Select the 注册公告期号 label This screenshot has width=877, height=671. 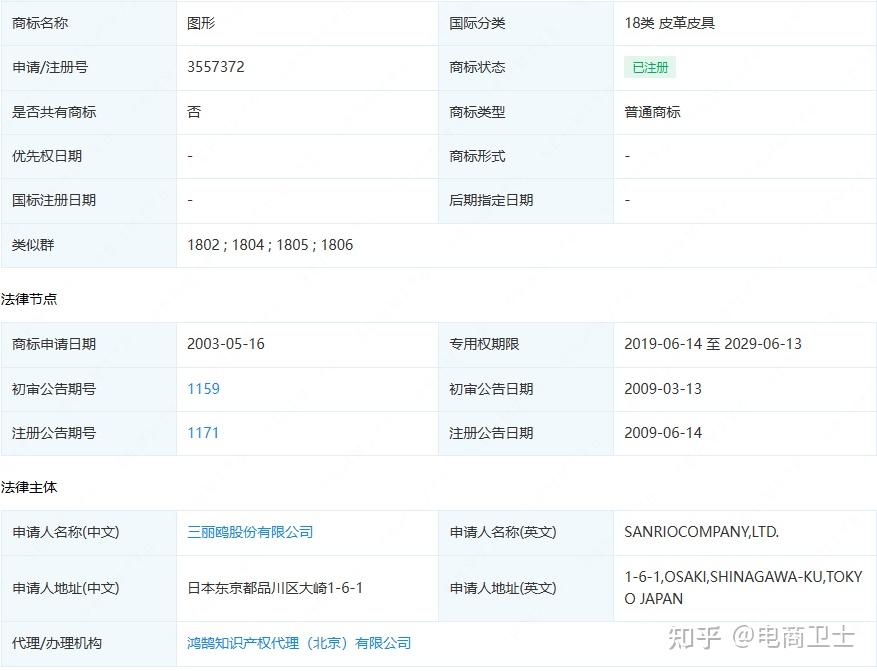[54, 433]
